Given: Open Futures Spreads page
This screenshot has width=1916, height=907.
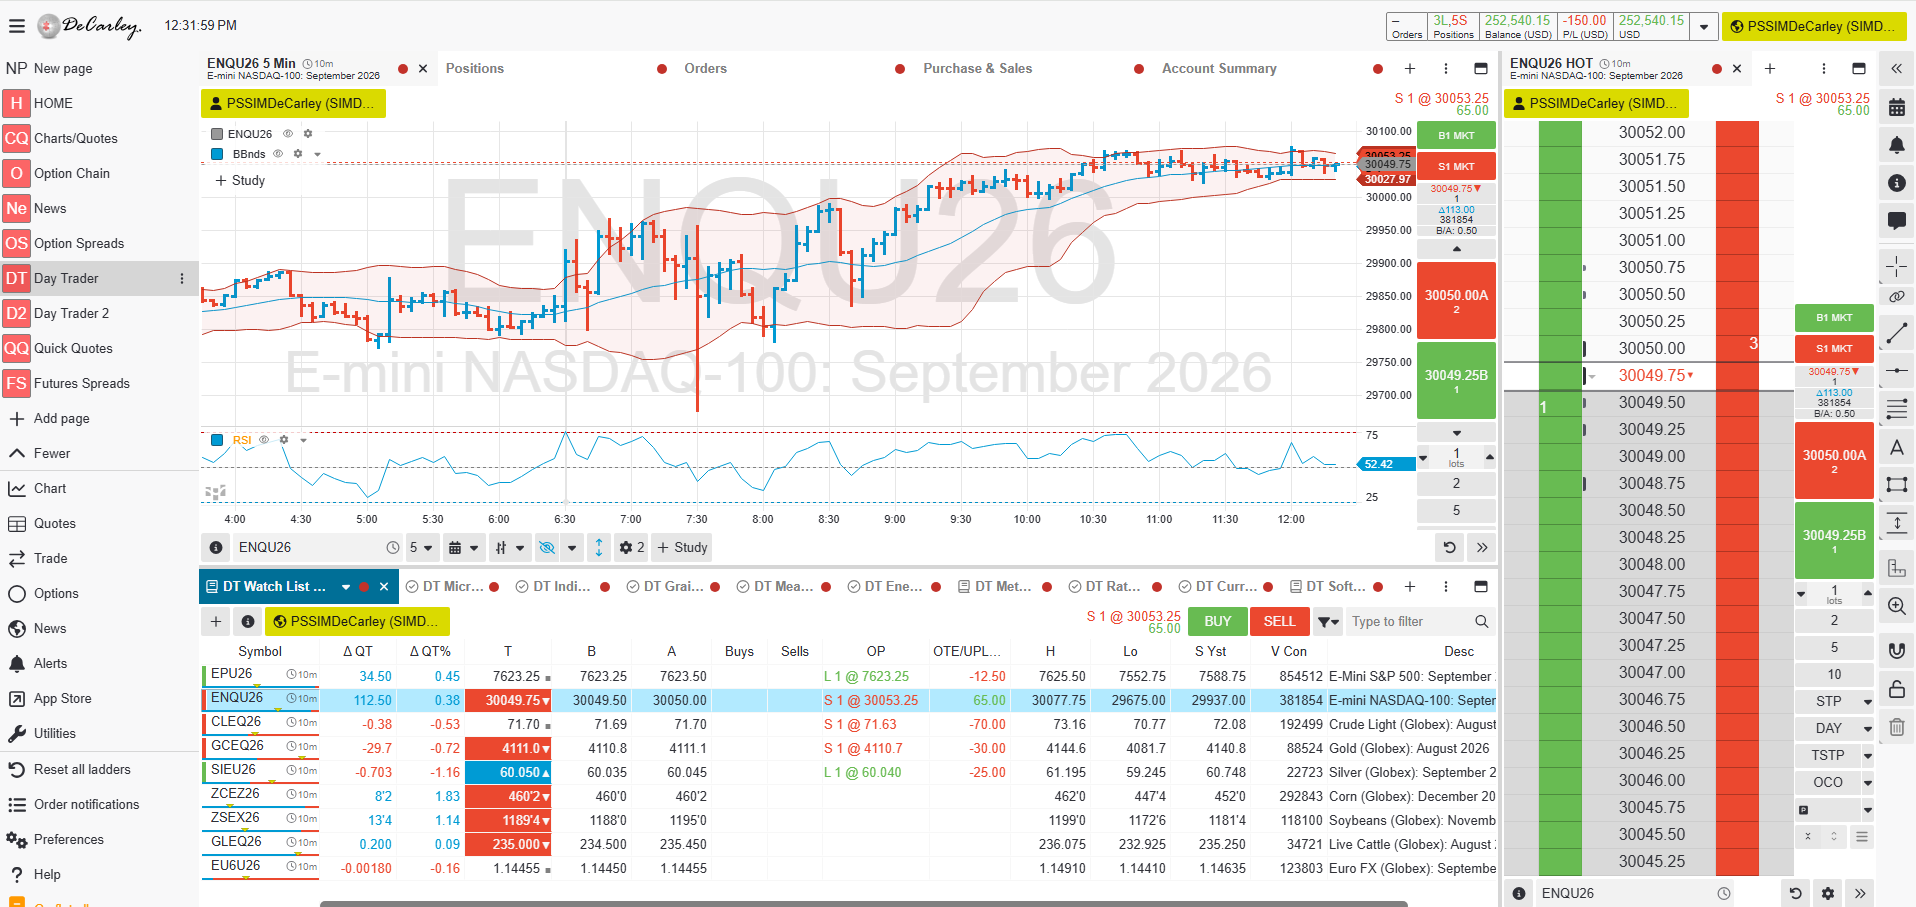Looking at the screenshot, I should [82, 383].
